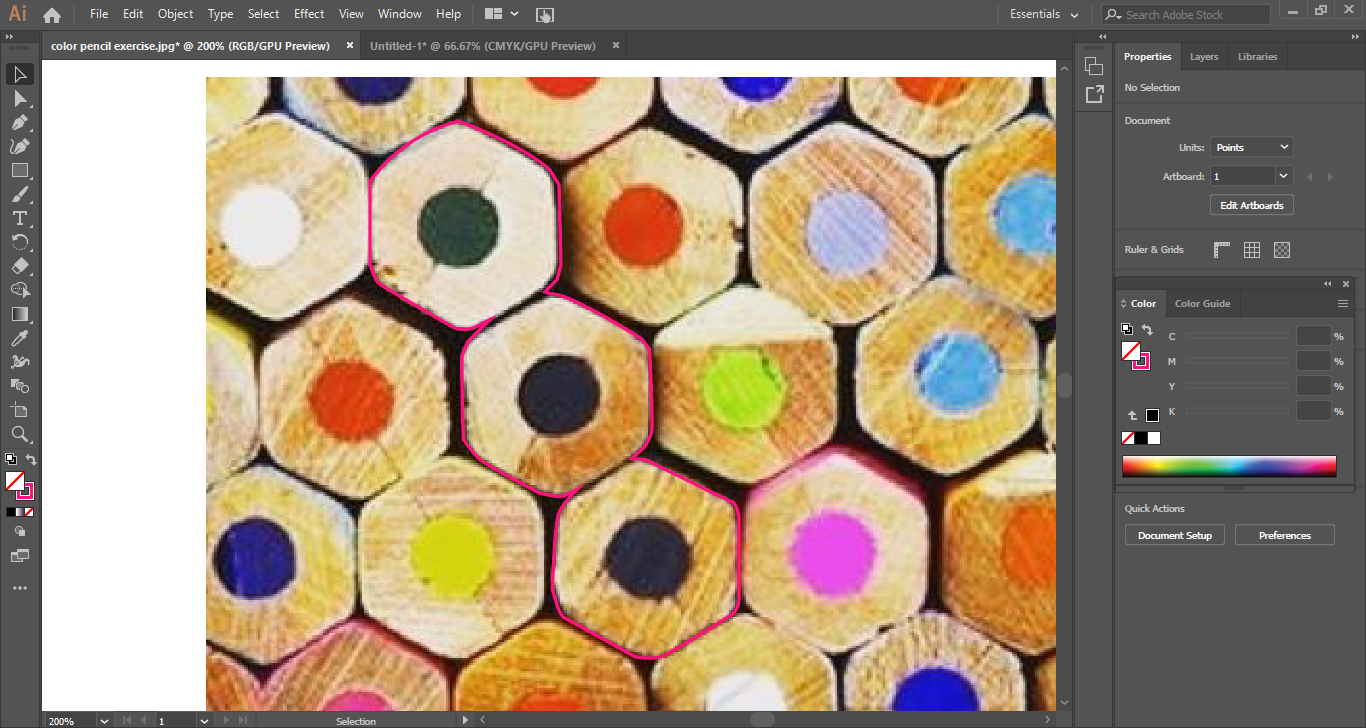Select the Paintbrush tool
The height and width of the screenshot is (728, 1366).
click(19, 194)
